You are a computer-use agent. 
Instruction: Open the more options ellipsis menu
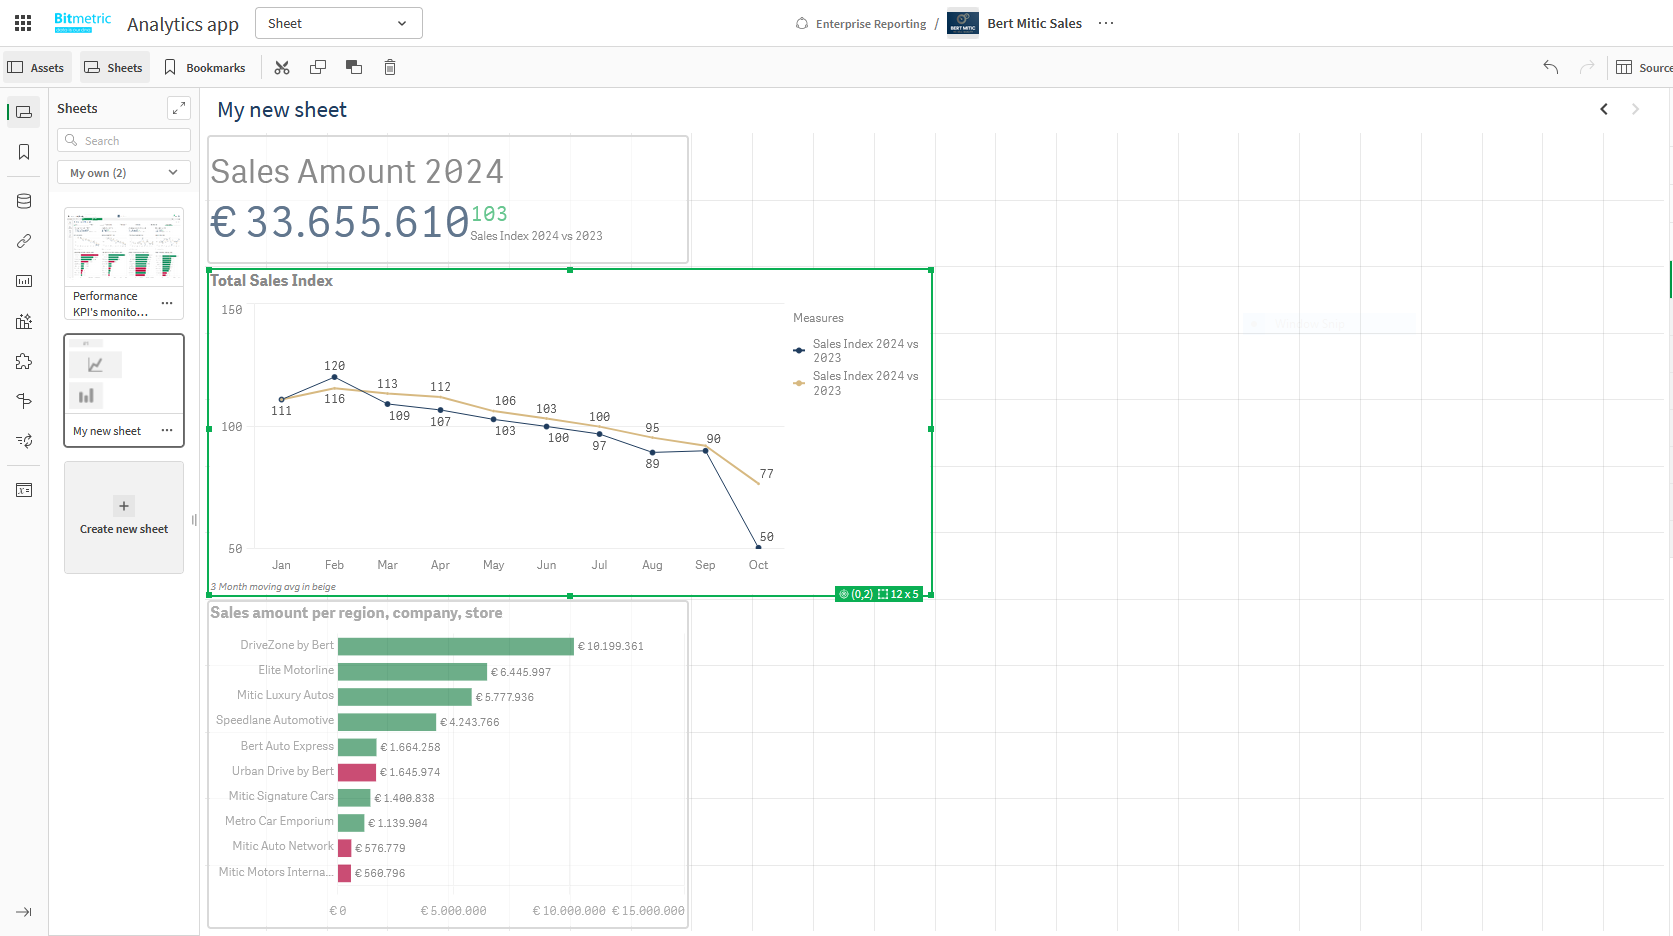pos(1106,23)
